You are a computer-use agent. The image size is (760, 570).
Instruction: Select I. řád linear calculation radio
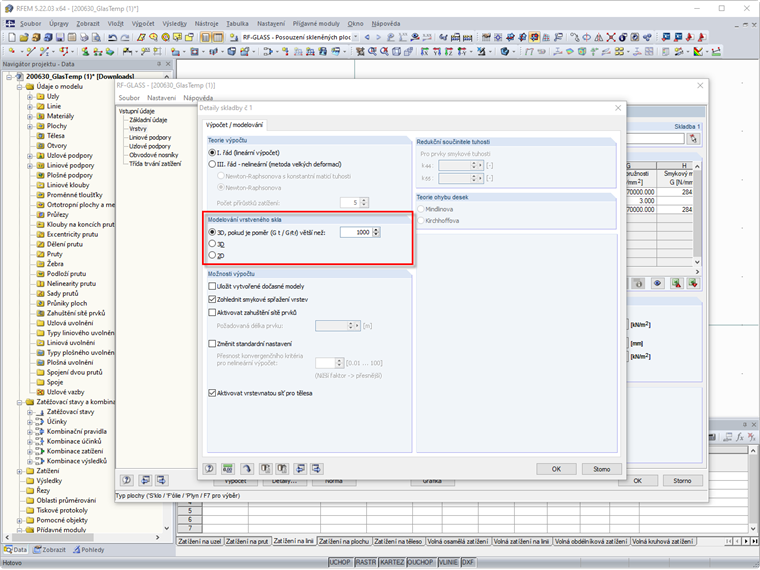point(212,153)
